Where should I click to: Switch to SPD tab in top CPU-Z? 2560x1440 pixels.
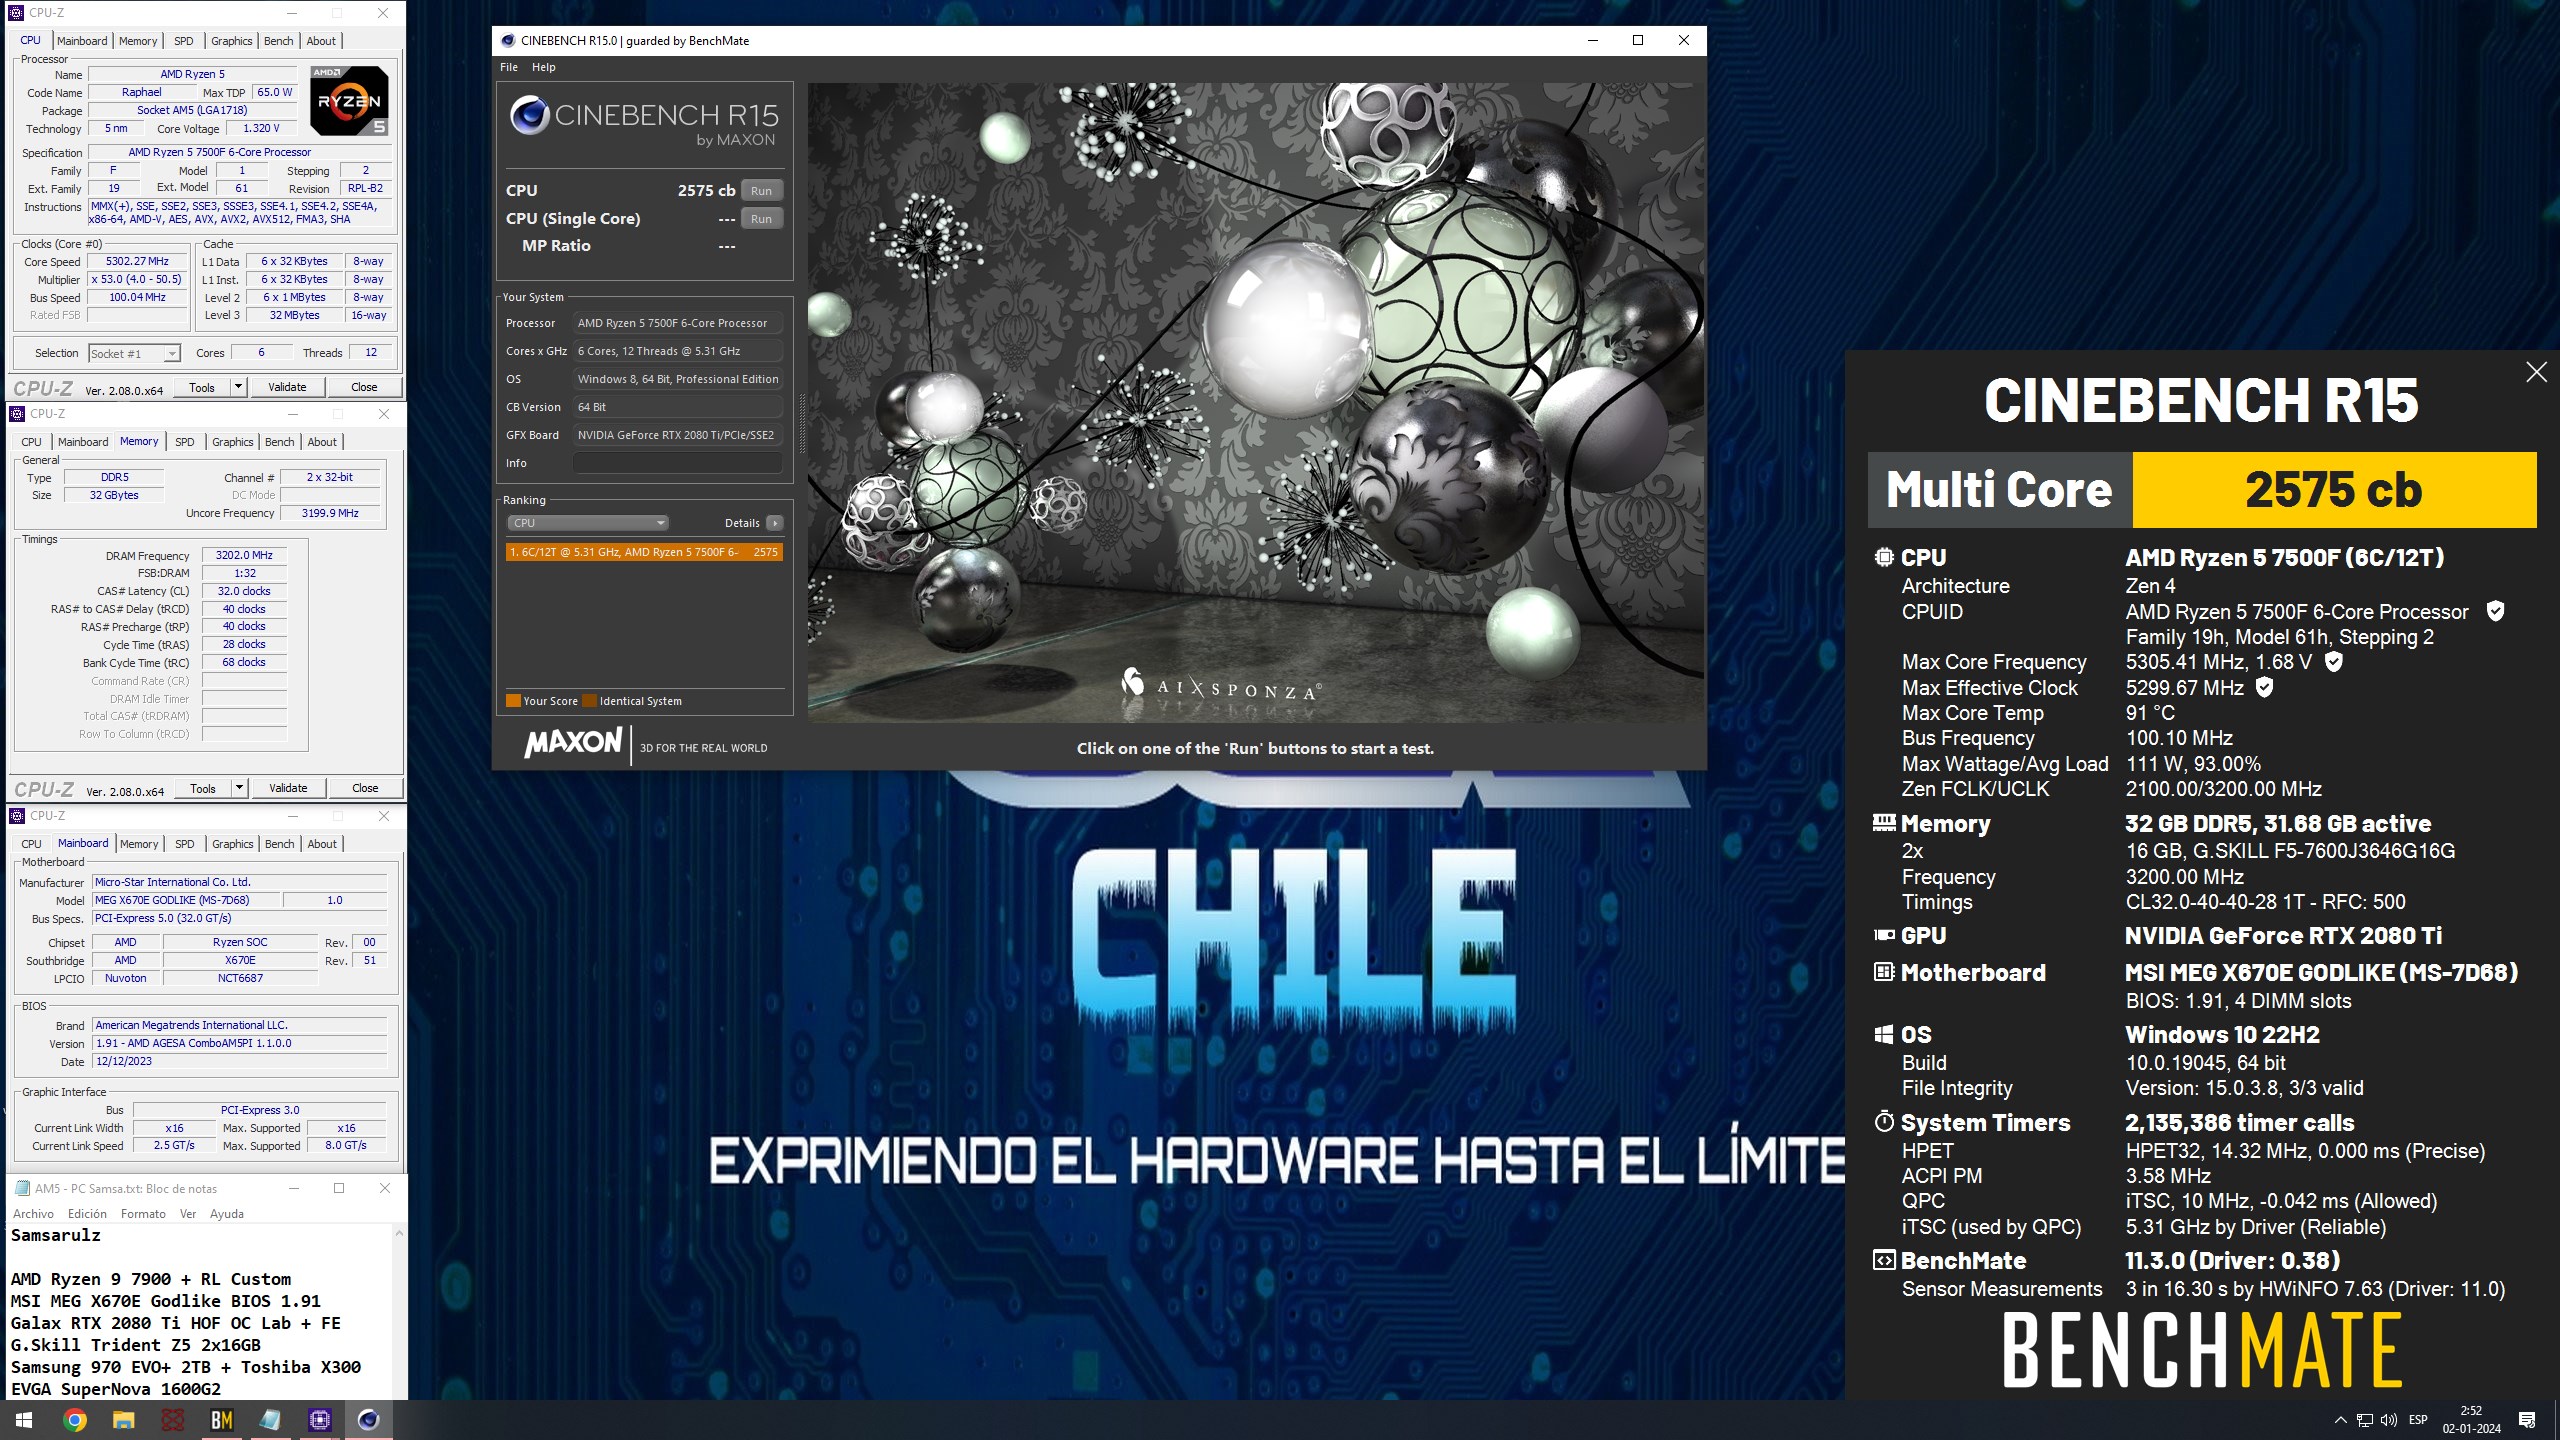click(x=184, y=41)
